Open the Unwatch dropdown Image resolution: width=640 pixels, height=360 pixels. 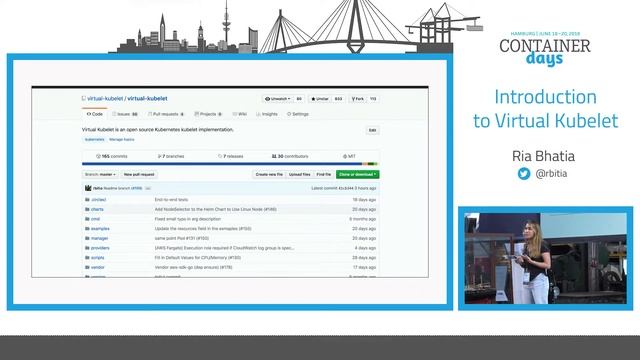click(278, 99)
